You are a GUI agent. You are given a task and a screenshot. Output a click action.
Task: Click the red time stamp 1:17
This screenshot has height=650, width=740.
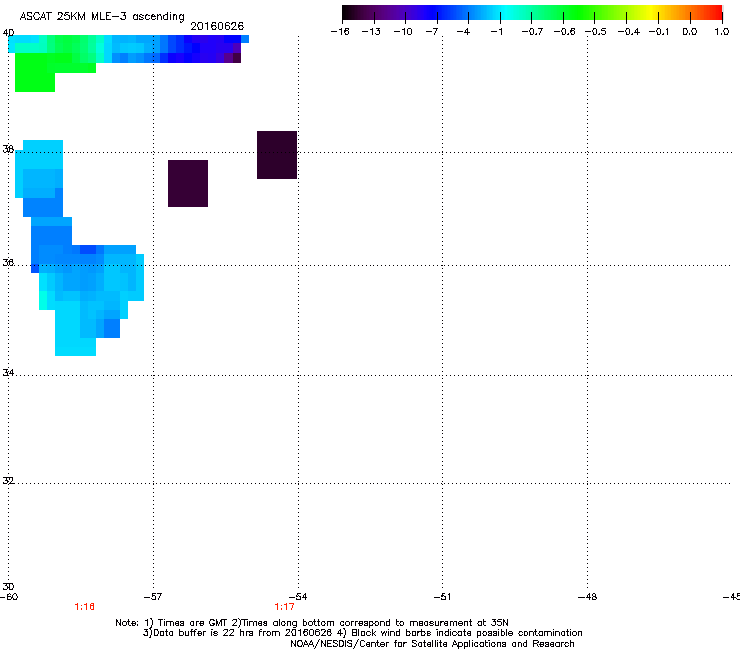(x=285, y=607)
